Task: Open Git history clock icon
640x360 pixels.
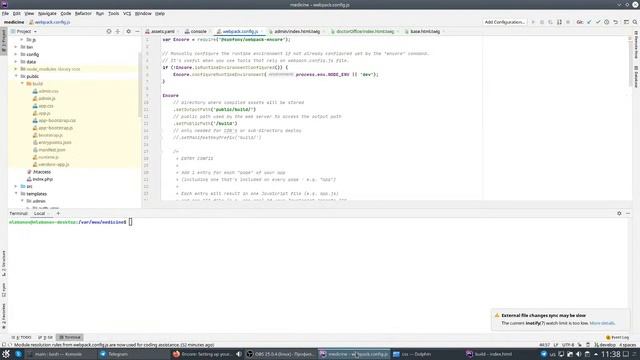Action: (607, 22)
